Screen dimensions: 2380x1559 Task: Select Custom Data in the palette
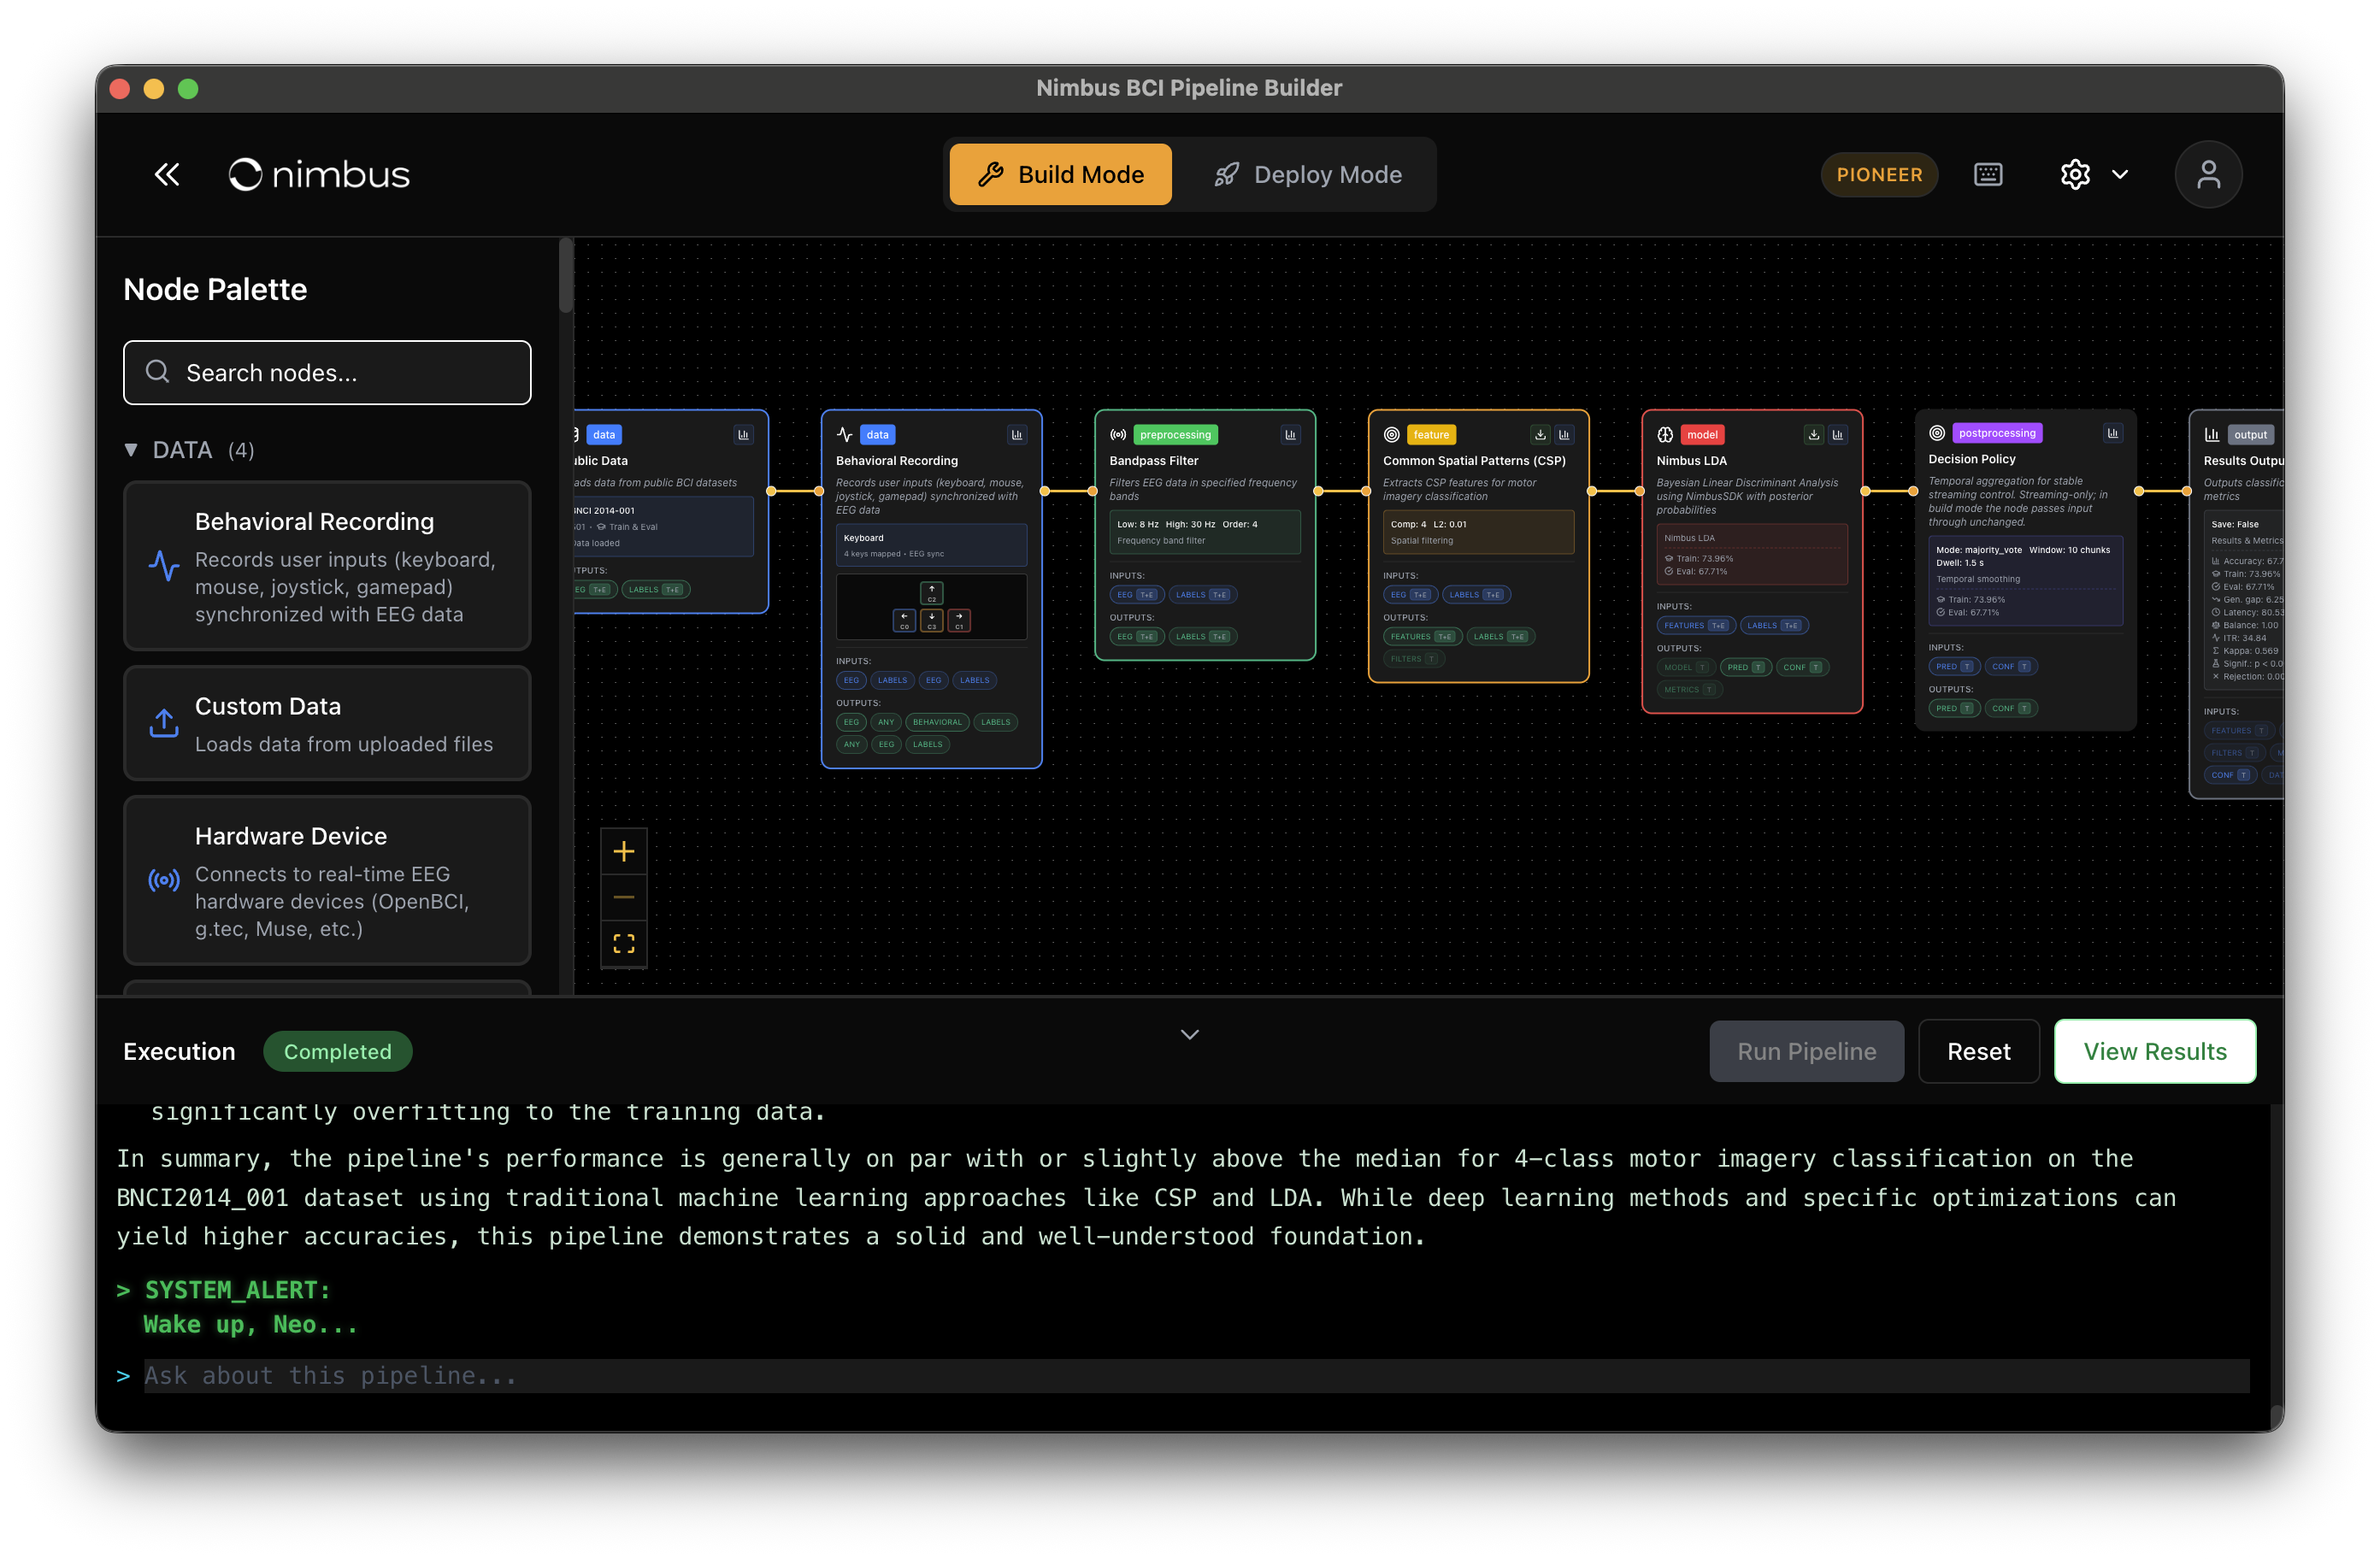[327, 723]
